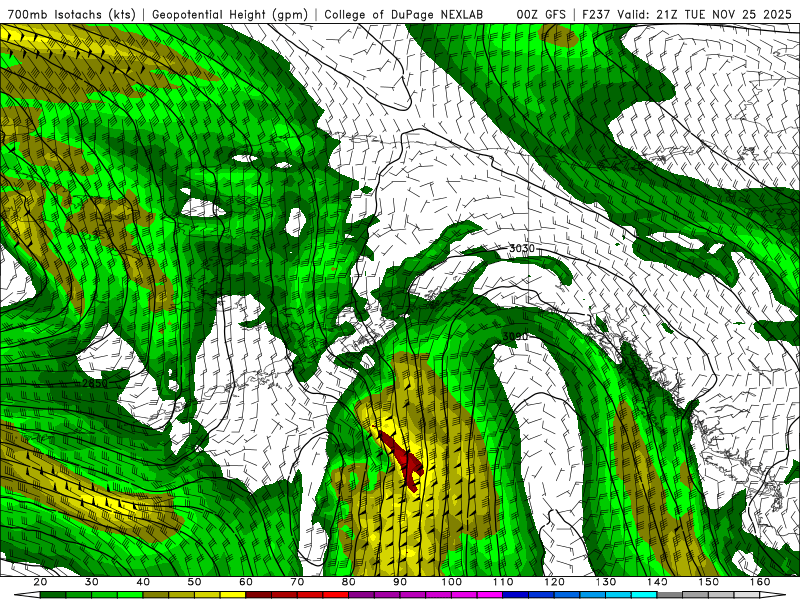Click the '3030' height contour label
800x600 pixels.
click(522, 248)
